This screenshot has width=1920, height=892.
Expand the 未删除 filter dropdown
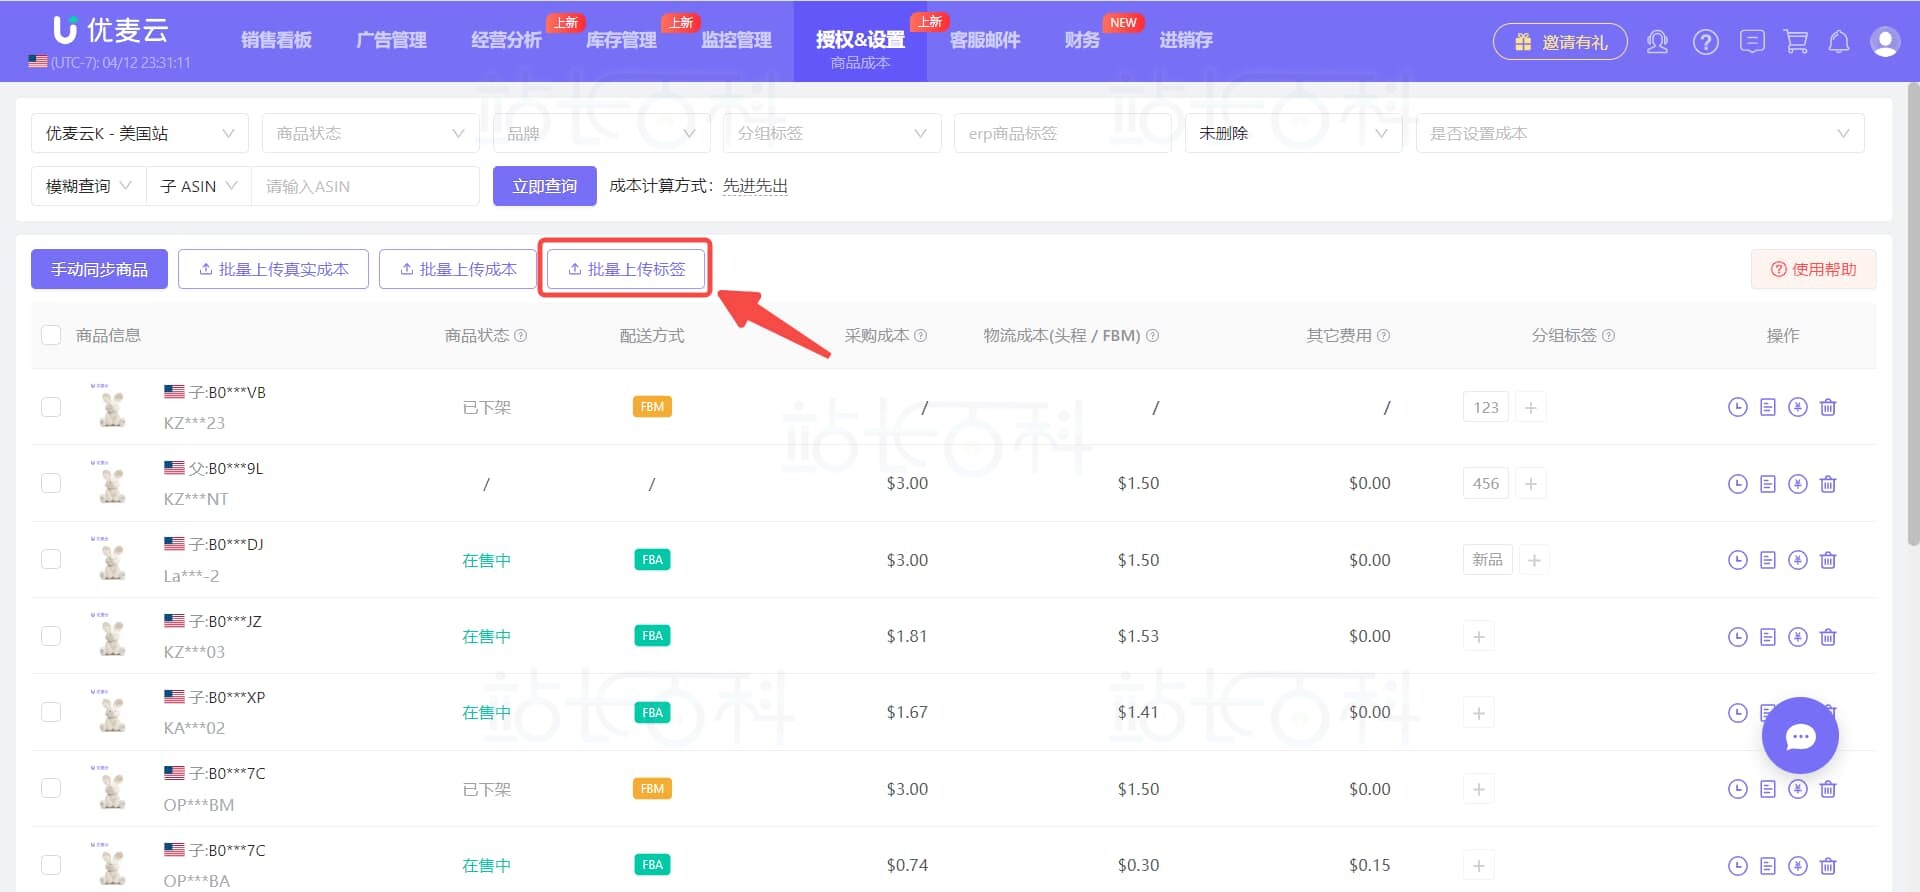[x=1293, y=133]
